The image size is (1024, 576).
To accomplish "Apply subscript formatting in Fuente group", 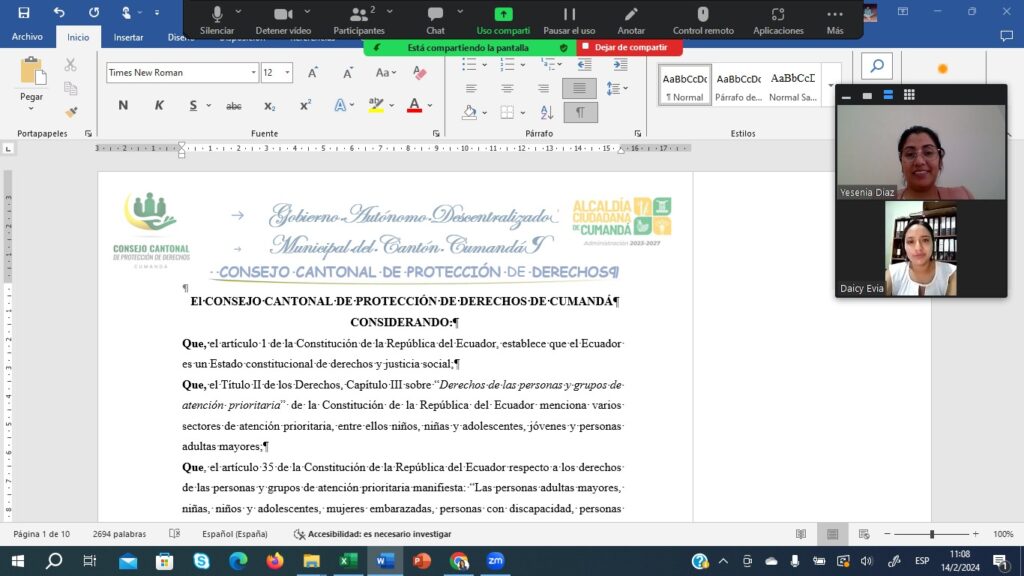I will 270,106.
